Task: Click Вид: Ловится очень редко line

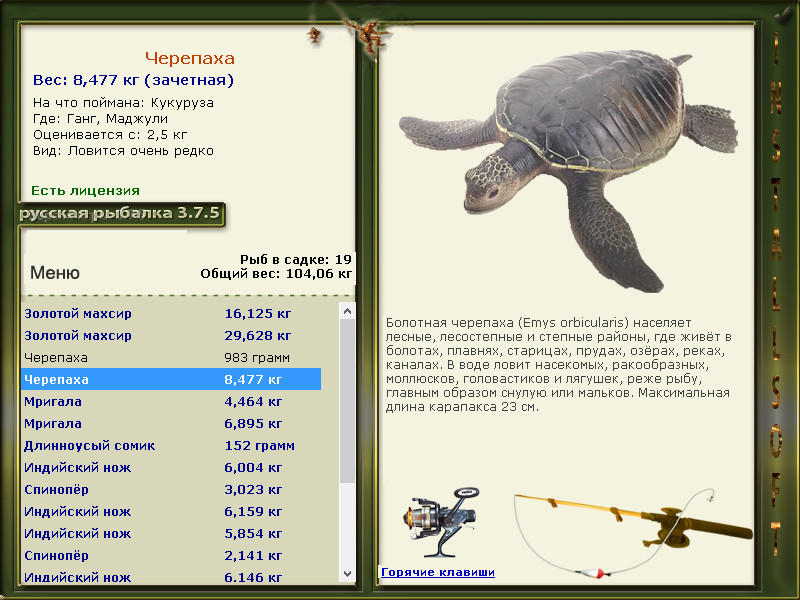Action: pyautogui.click(x=123, y=151)
